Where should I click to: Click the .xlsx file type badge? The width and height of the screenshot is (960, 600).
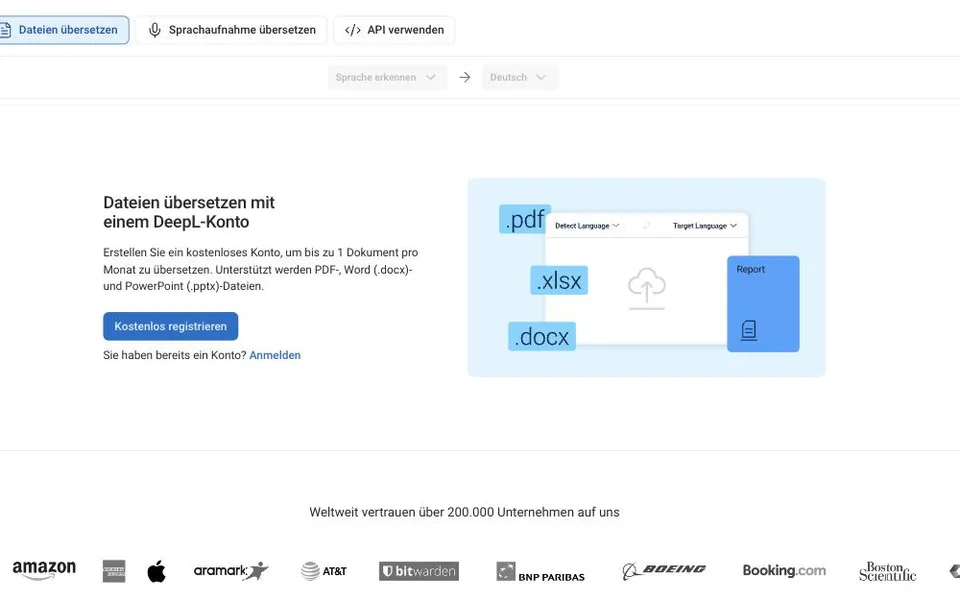coord(559,280)
